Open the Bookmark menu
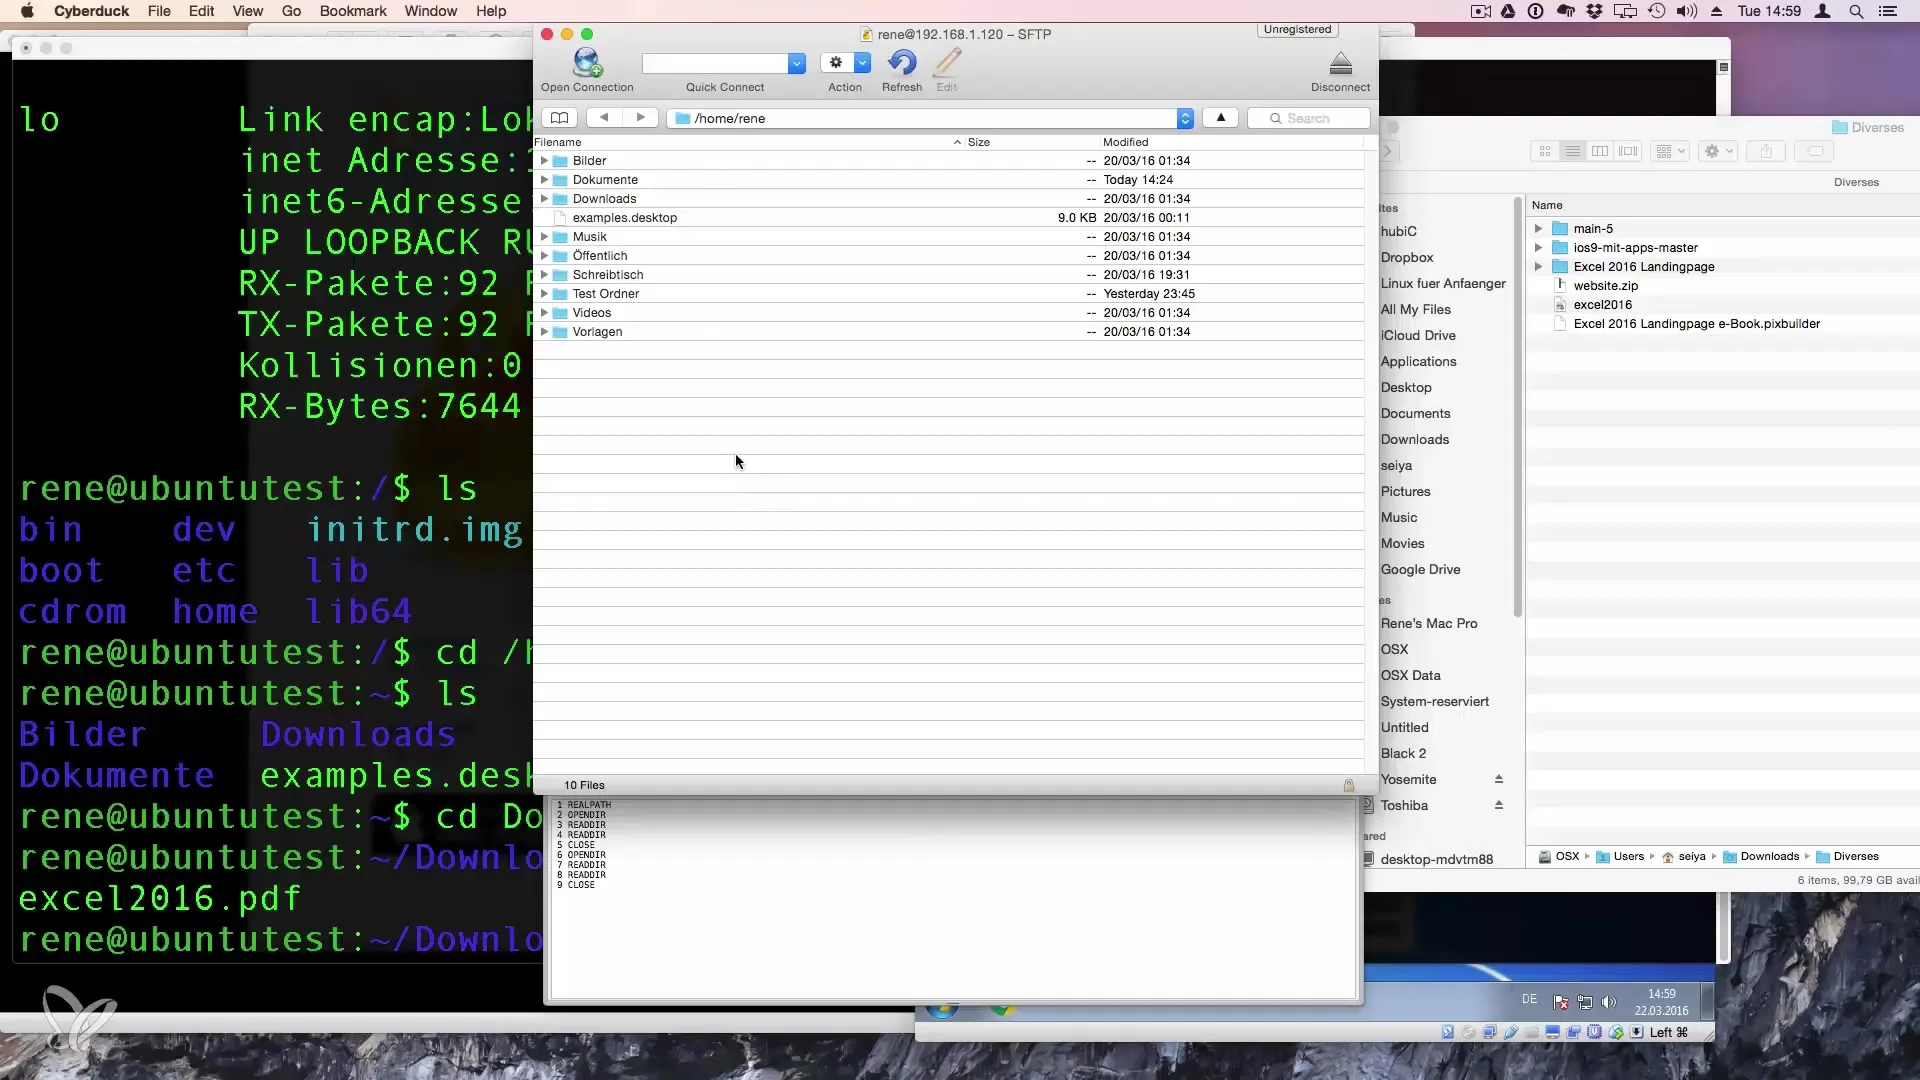1920x1080 pixels. (x=353, y=11)
